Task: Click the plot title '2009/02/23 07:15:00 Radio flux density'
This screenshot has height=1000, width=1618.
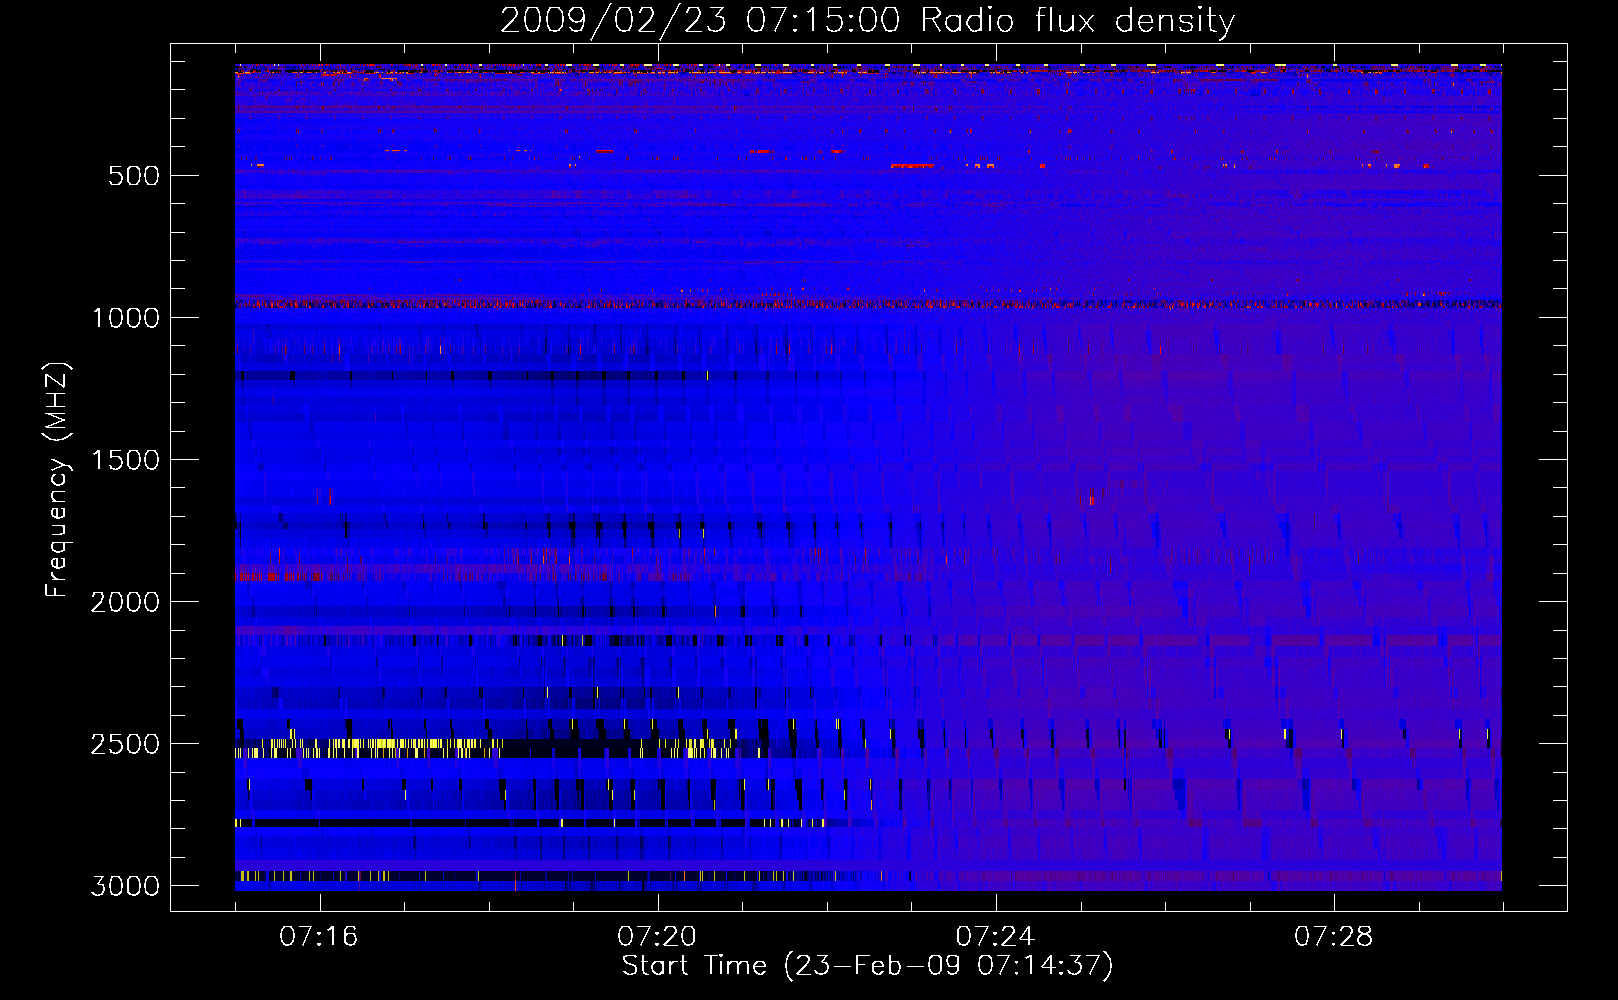Action: pyautogui.click(x=867, y=21)
